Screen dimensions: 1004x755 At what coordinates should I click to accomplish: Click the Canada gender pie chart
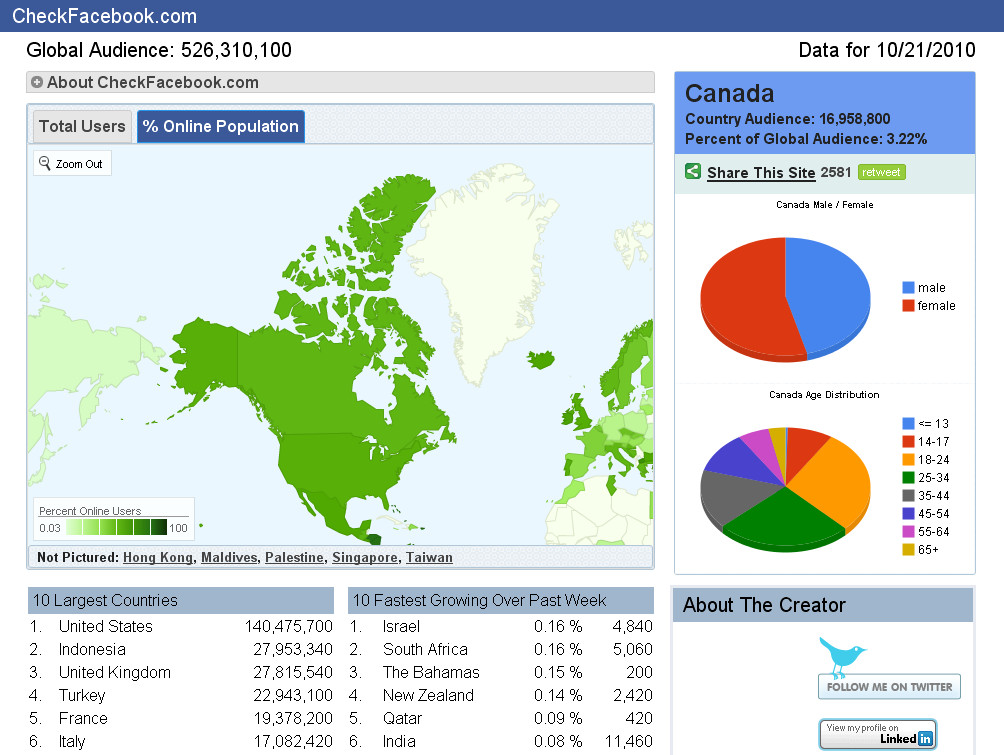pyautogui.click(x=785, y=300)
